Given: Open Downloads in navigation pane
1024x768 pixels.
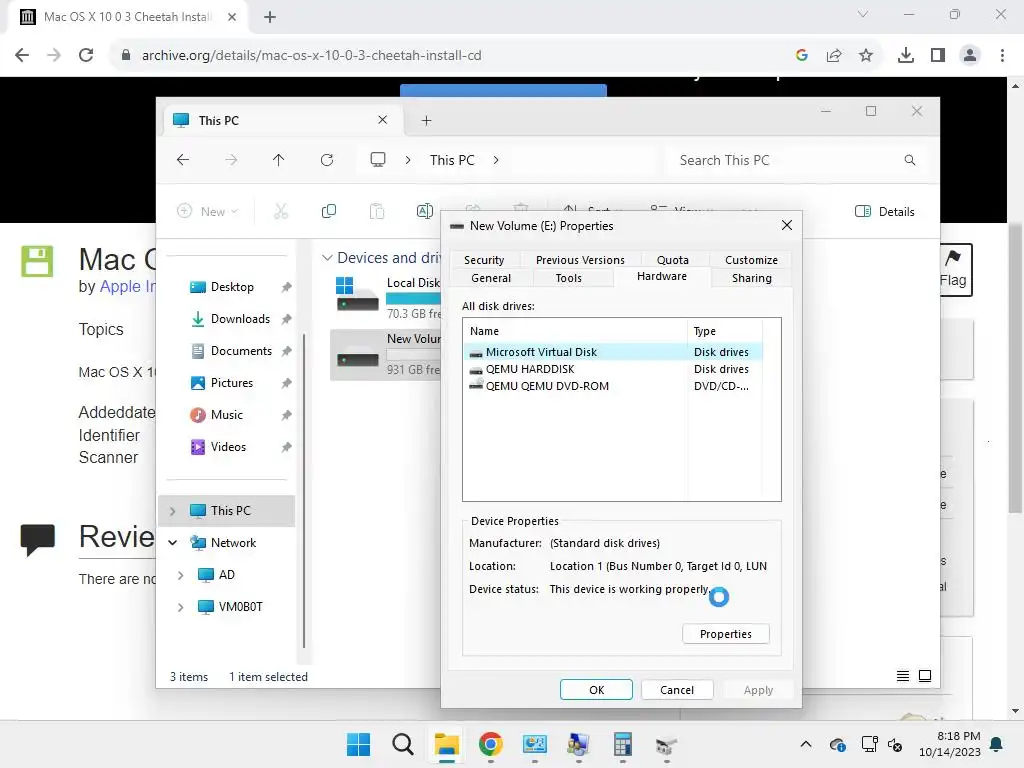Looking at the screenshot, I should pos(240,319).
